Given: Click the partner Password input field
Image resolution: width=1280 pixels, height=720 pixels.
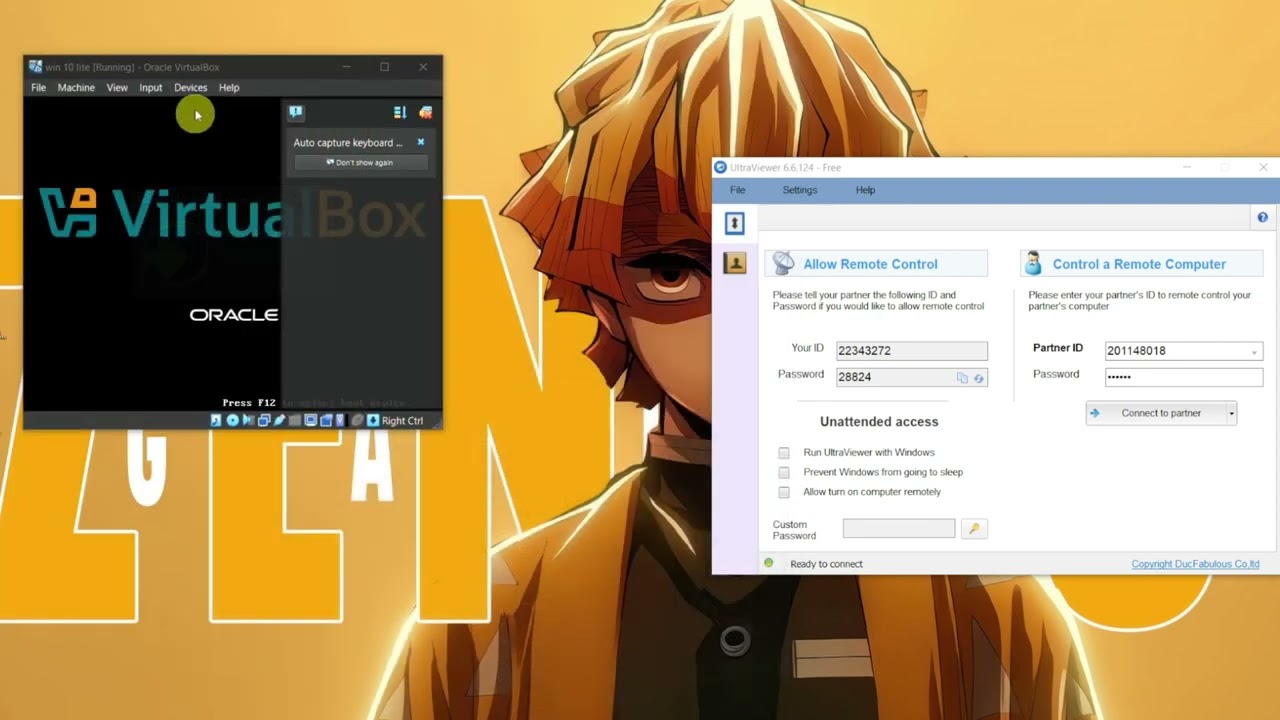Looking at the screenshot, I should click(x=1184, y=377).
